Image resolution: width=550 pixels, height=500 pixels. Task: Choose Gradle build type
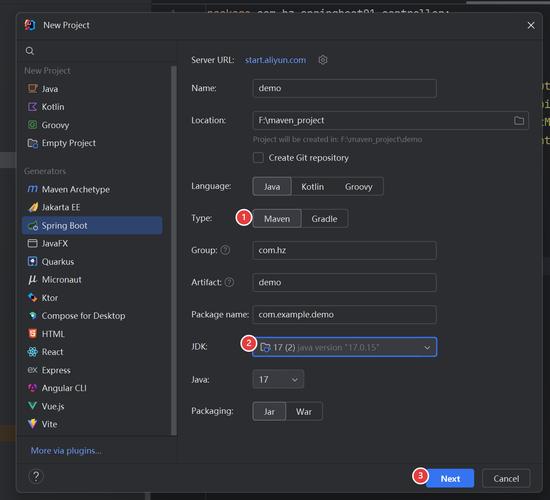324,219
